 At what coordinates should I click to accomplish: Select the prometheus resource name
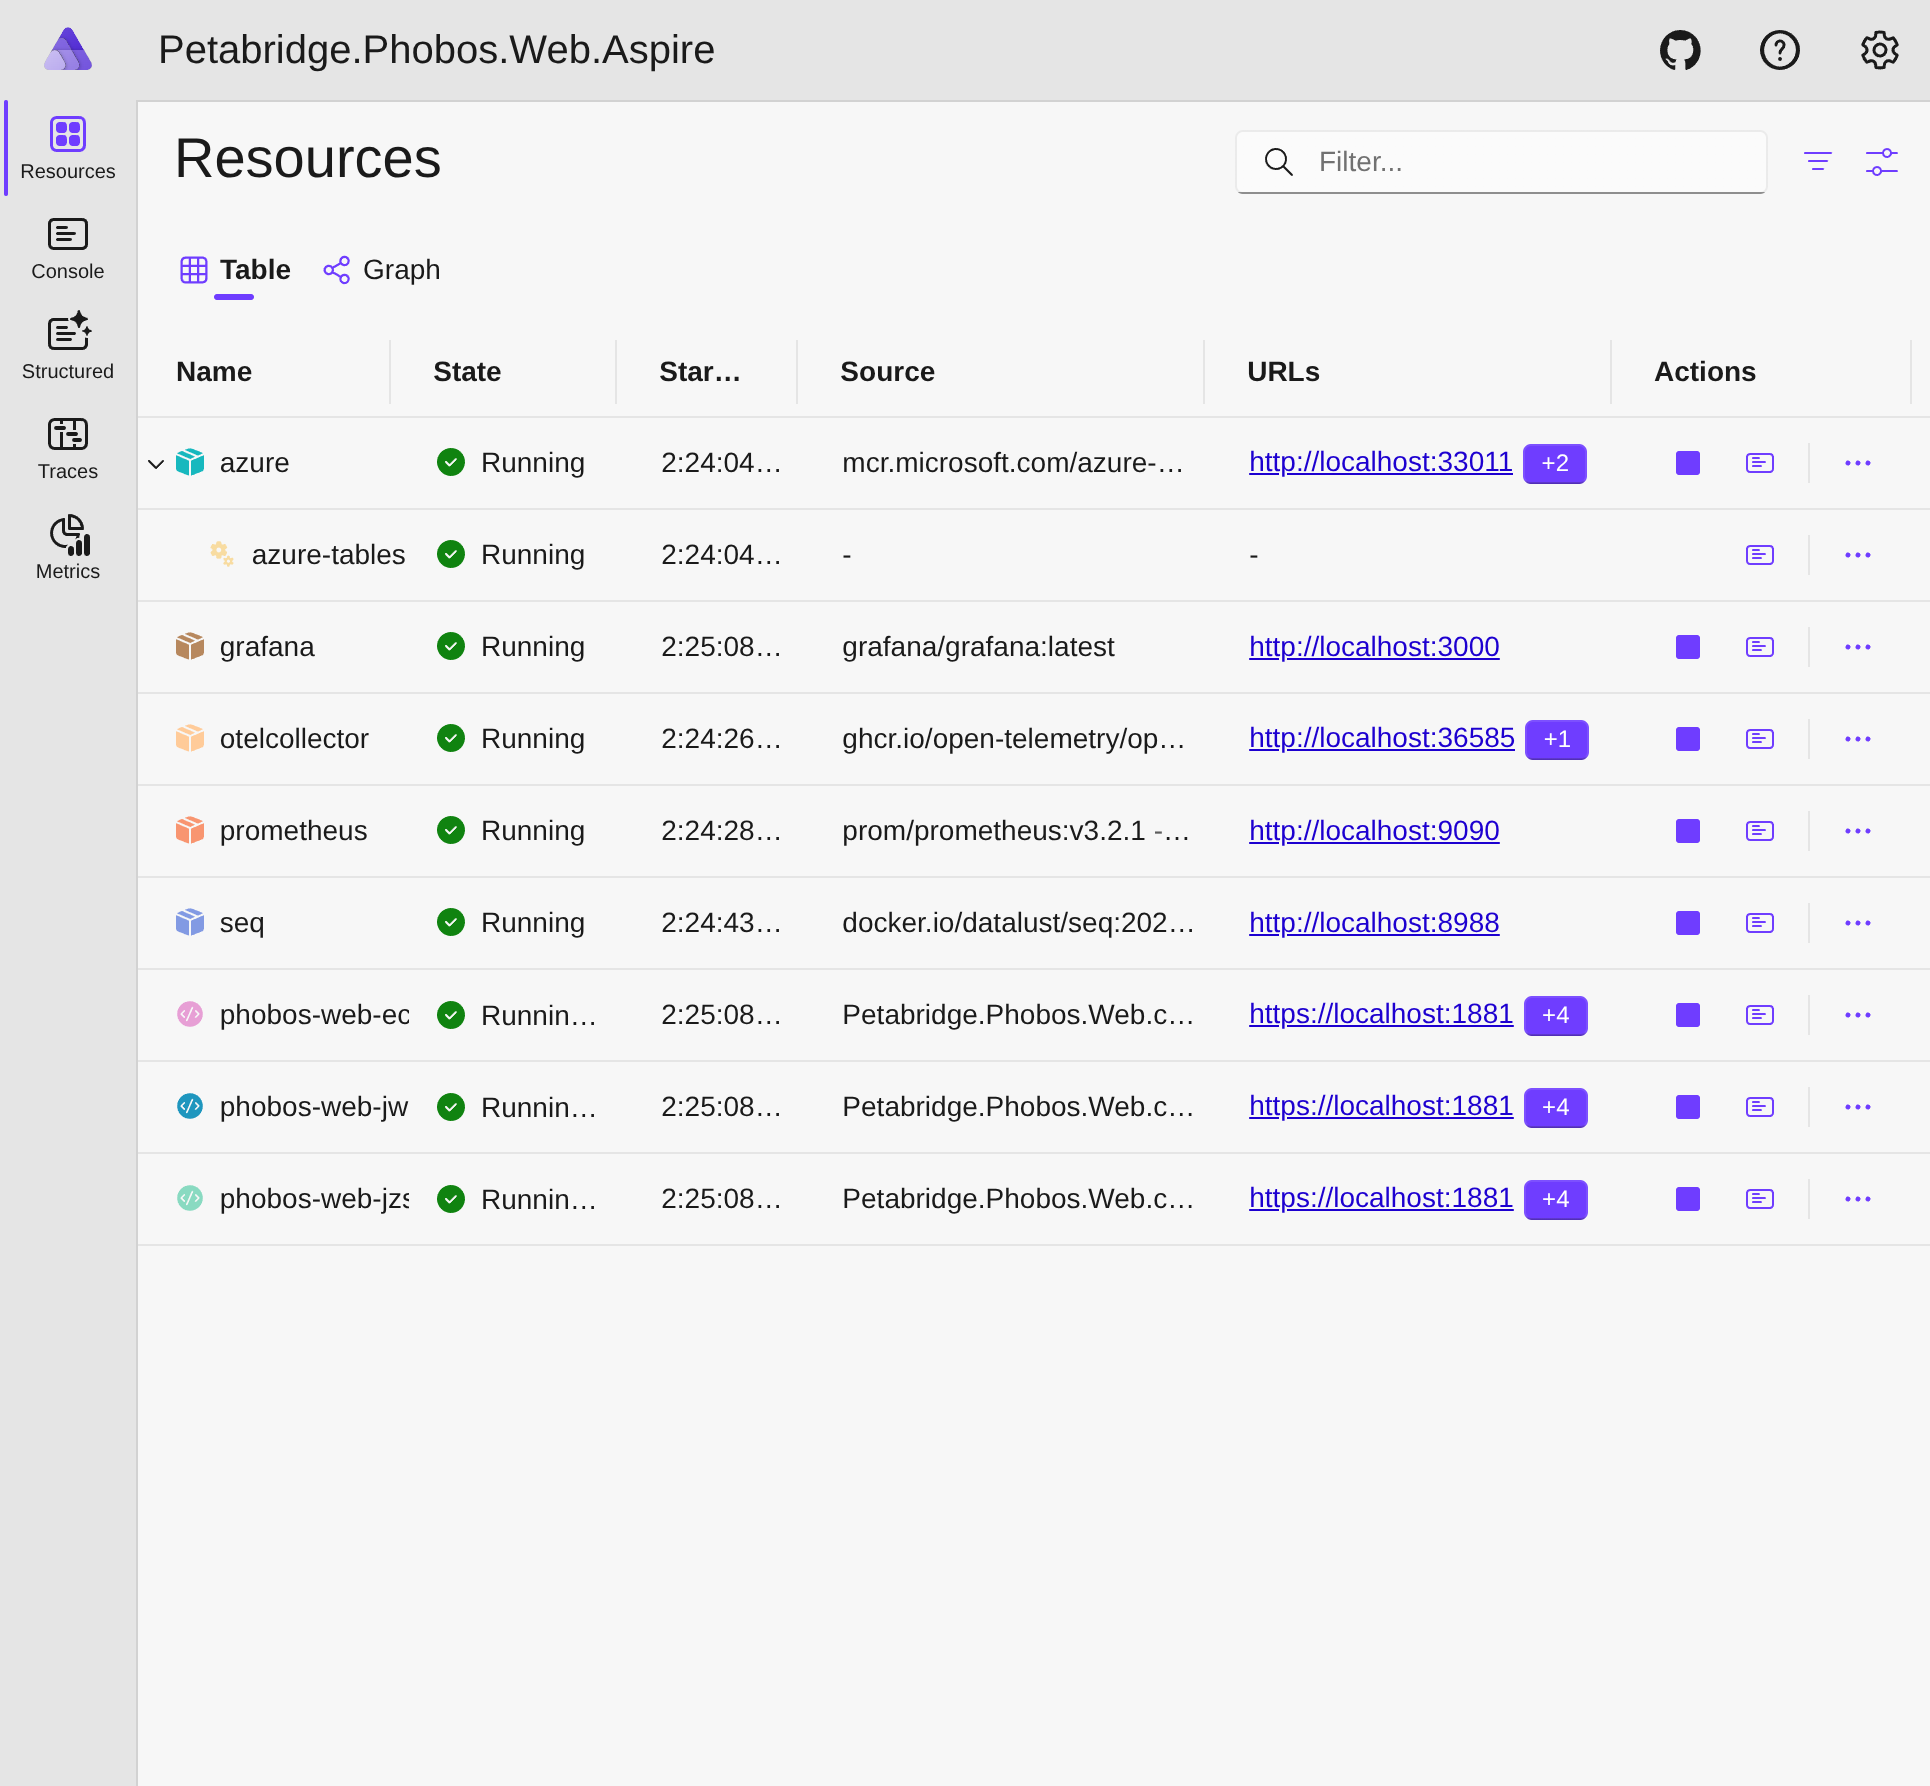click(293, 831)
